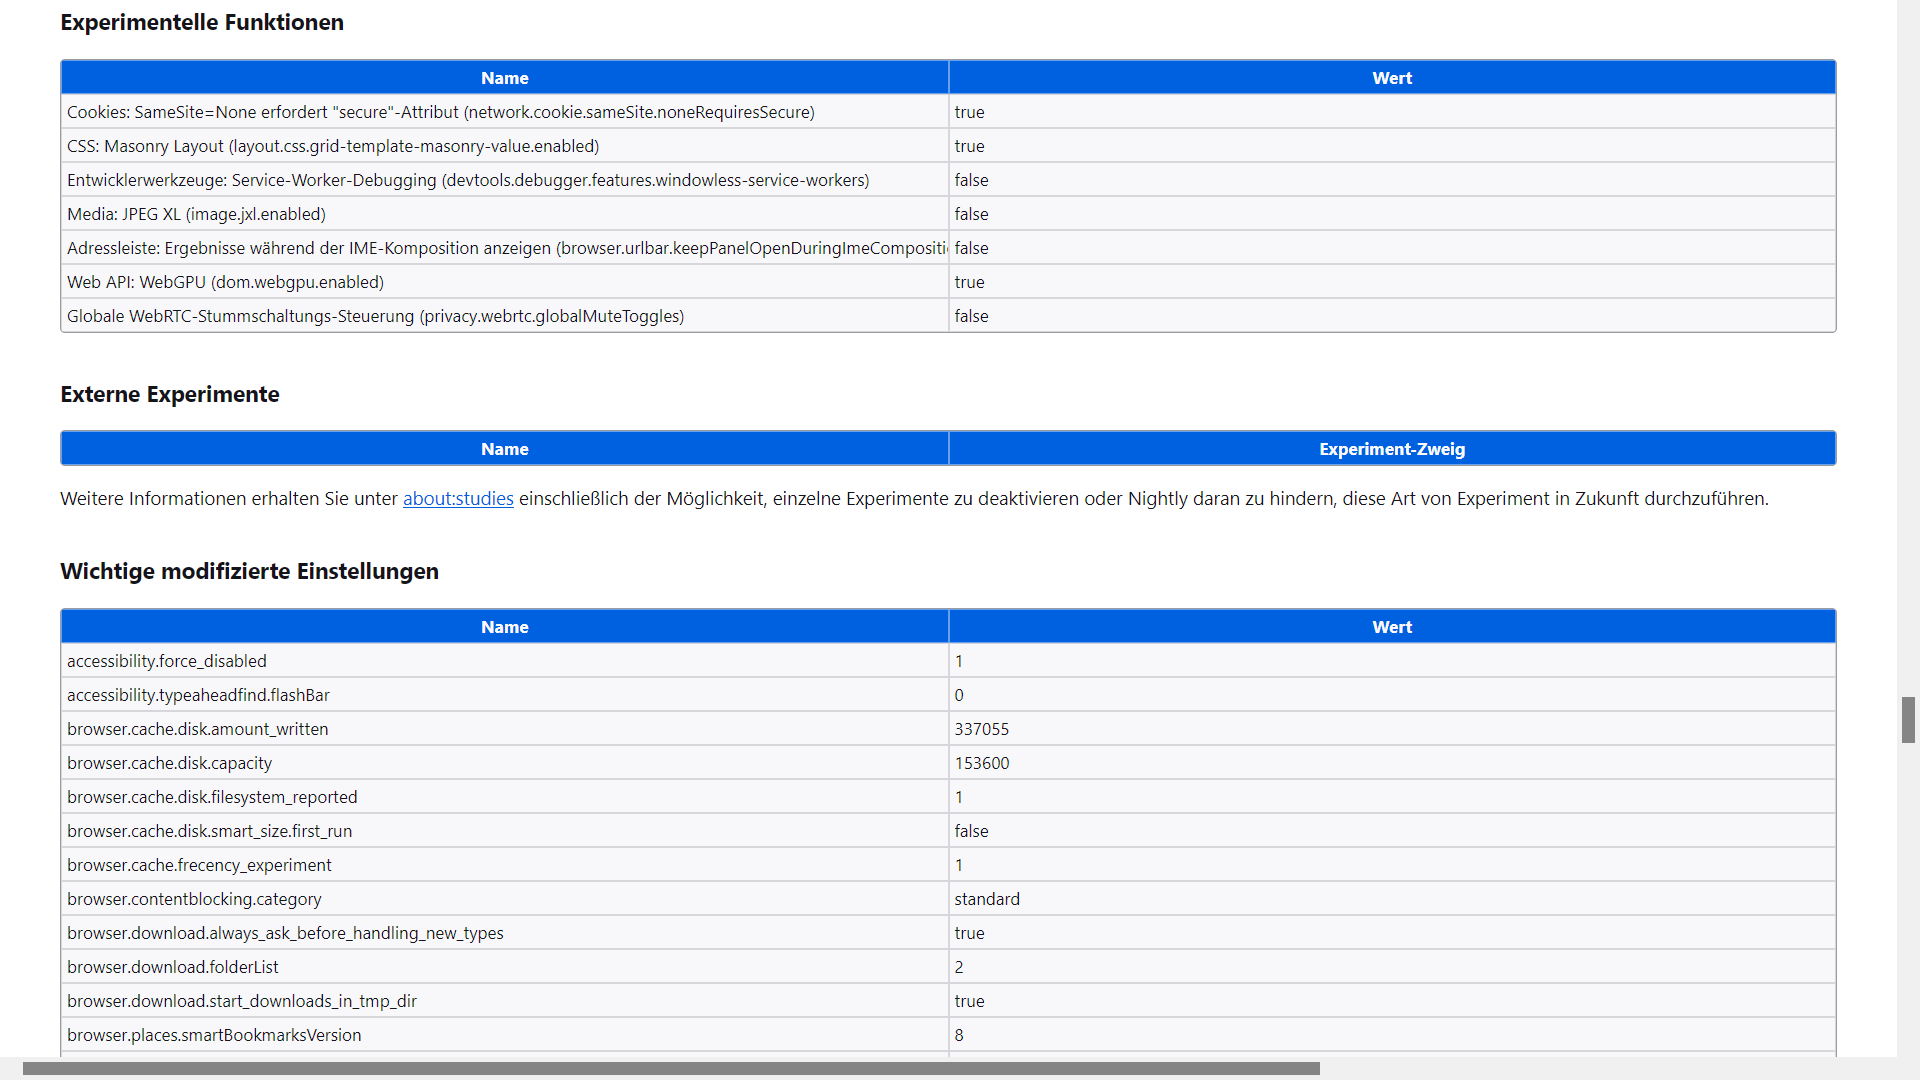Click the browser.cache.disk.capacity value 153600
The image size is (1920, 1080).
click(981, 763)
